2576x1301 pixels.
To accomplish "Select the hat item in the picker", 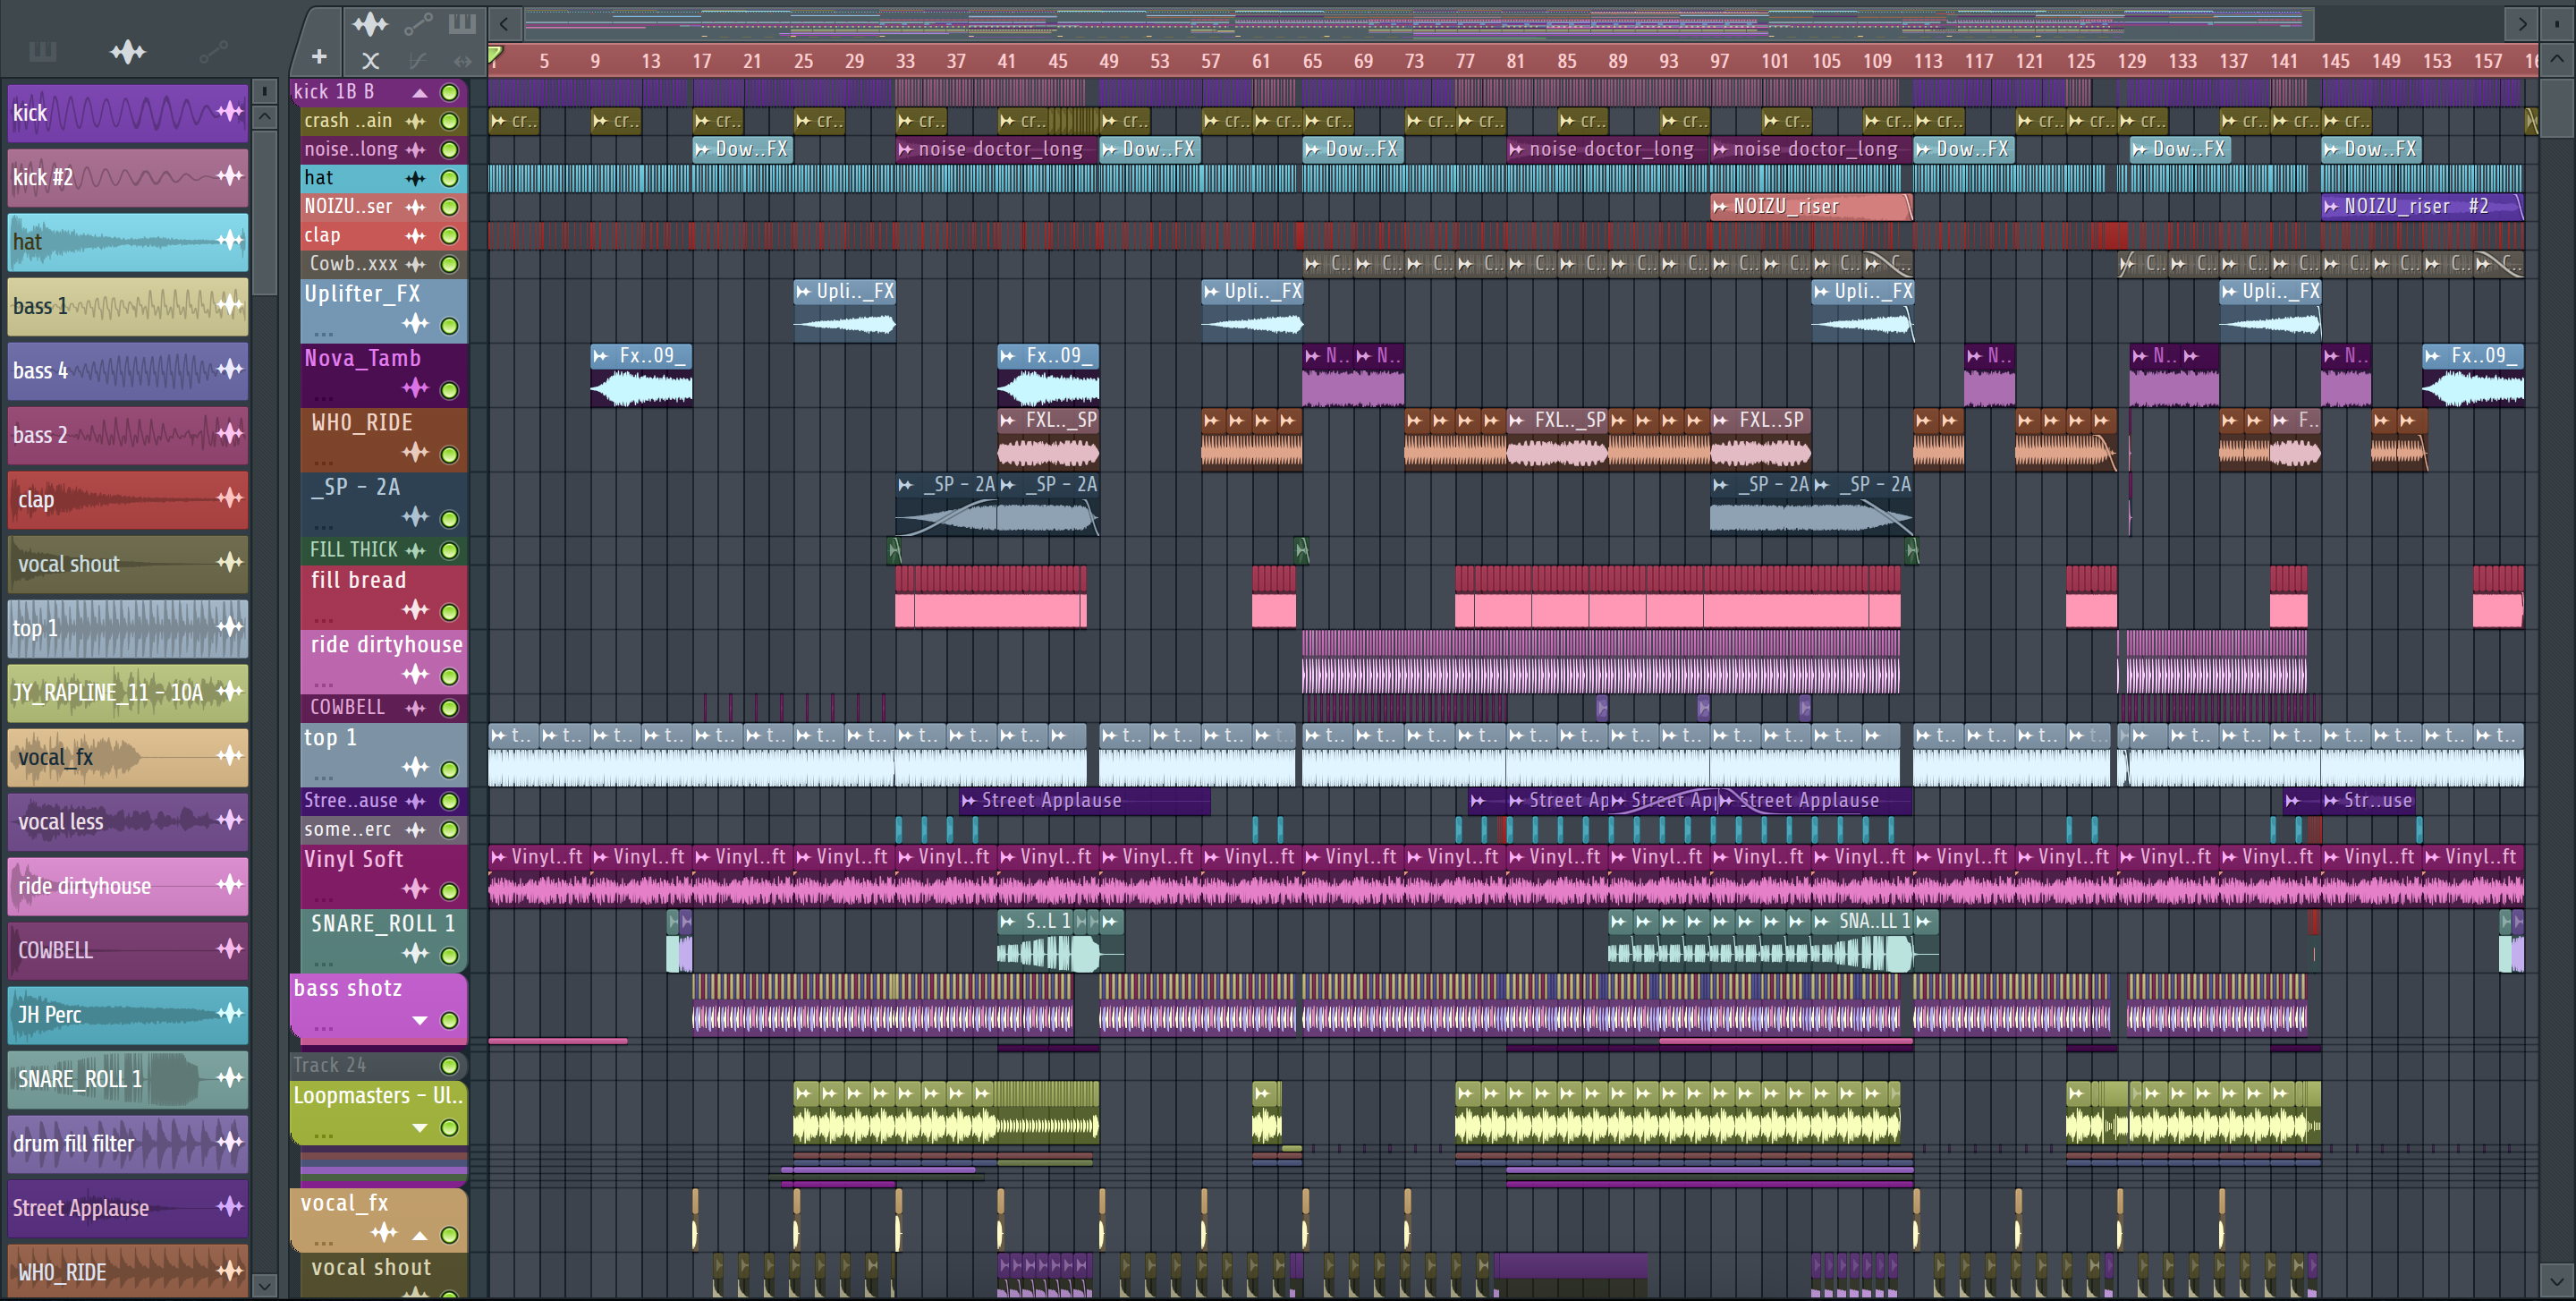I will 128,241.
